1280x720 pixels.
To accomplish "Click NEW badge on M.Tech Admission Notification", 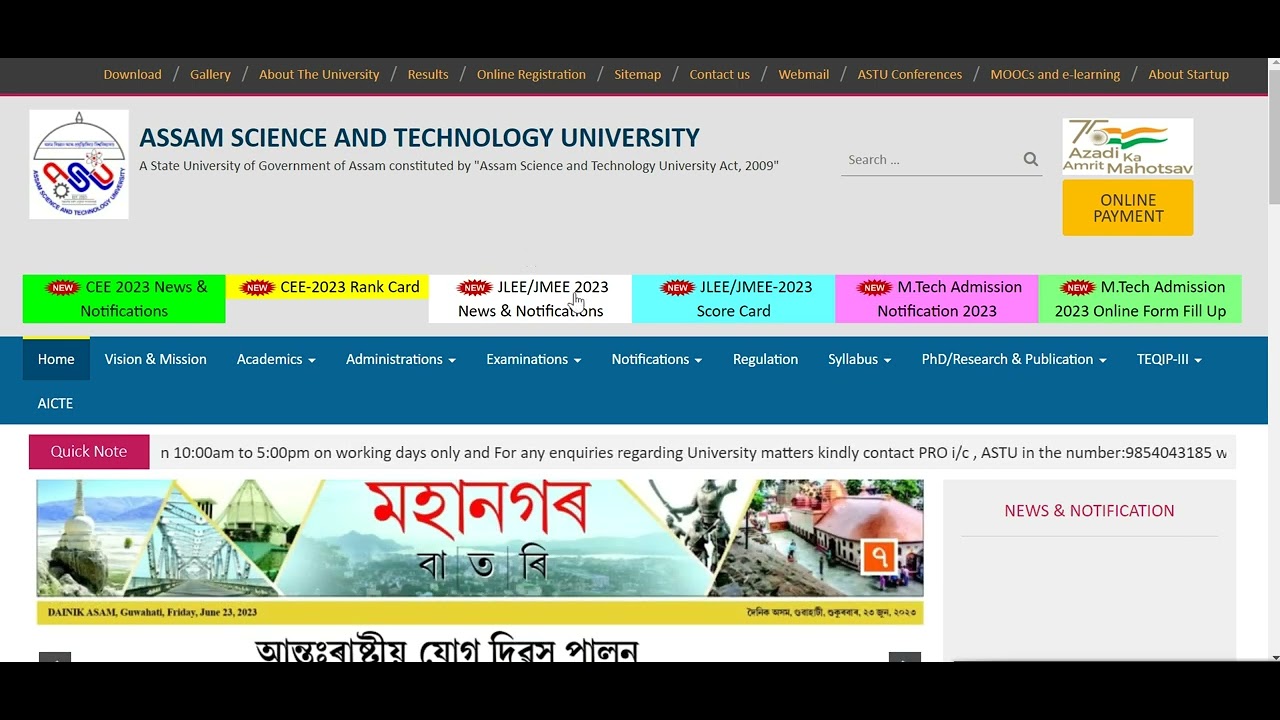I will (x=875, y=288).
